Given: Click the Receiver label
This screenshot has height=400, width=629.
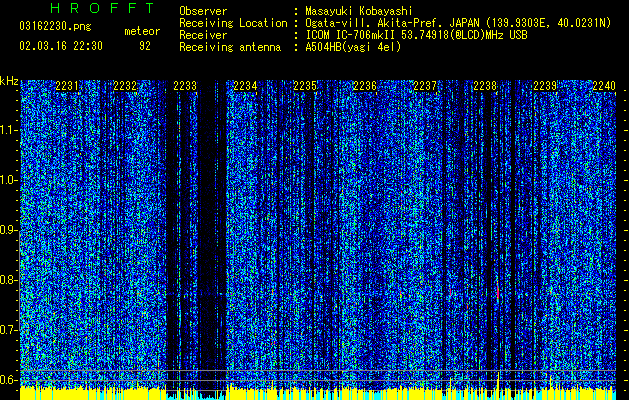Looking at the screenshot, I should [203, 35].
